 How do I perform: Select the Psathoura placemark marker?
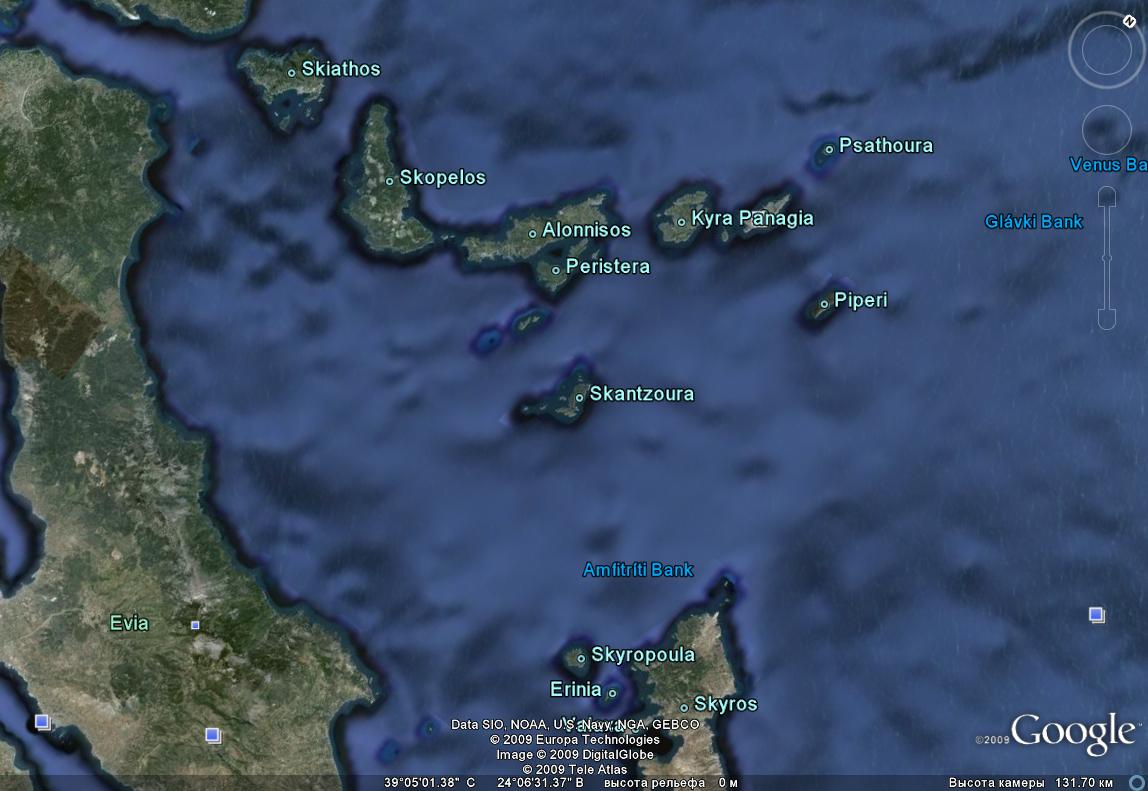point(829,149)
